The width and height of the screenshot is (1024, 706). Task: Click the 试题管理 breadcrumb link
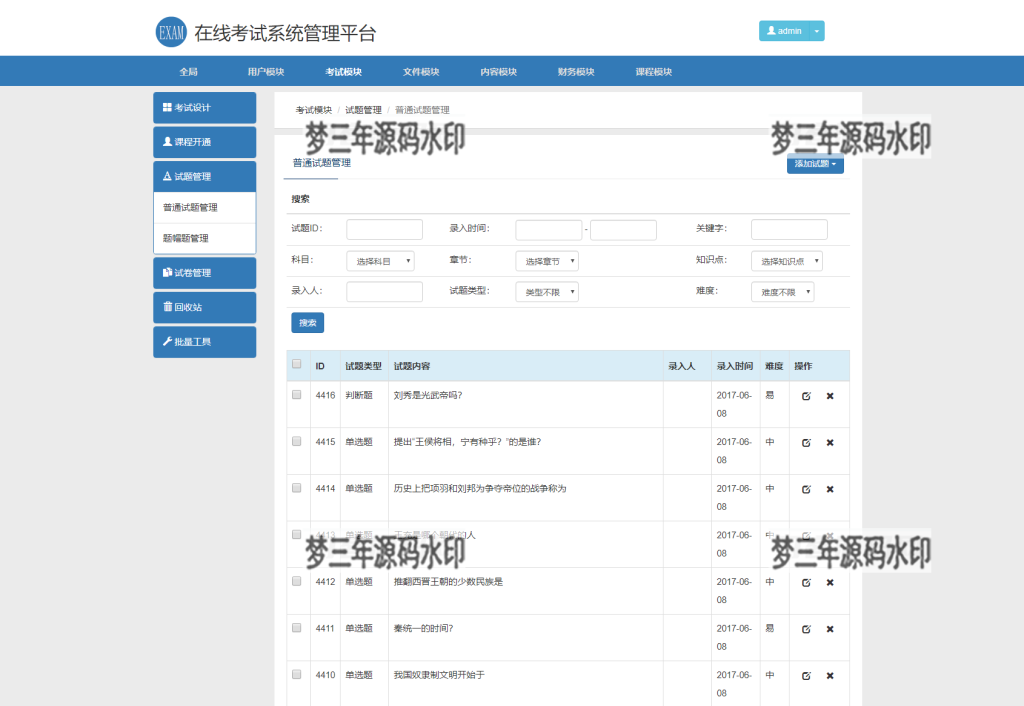363,110
